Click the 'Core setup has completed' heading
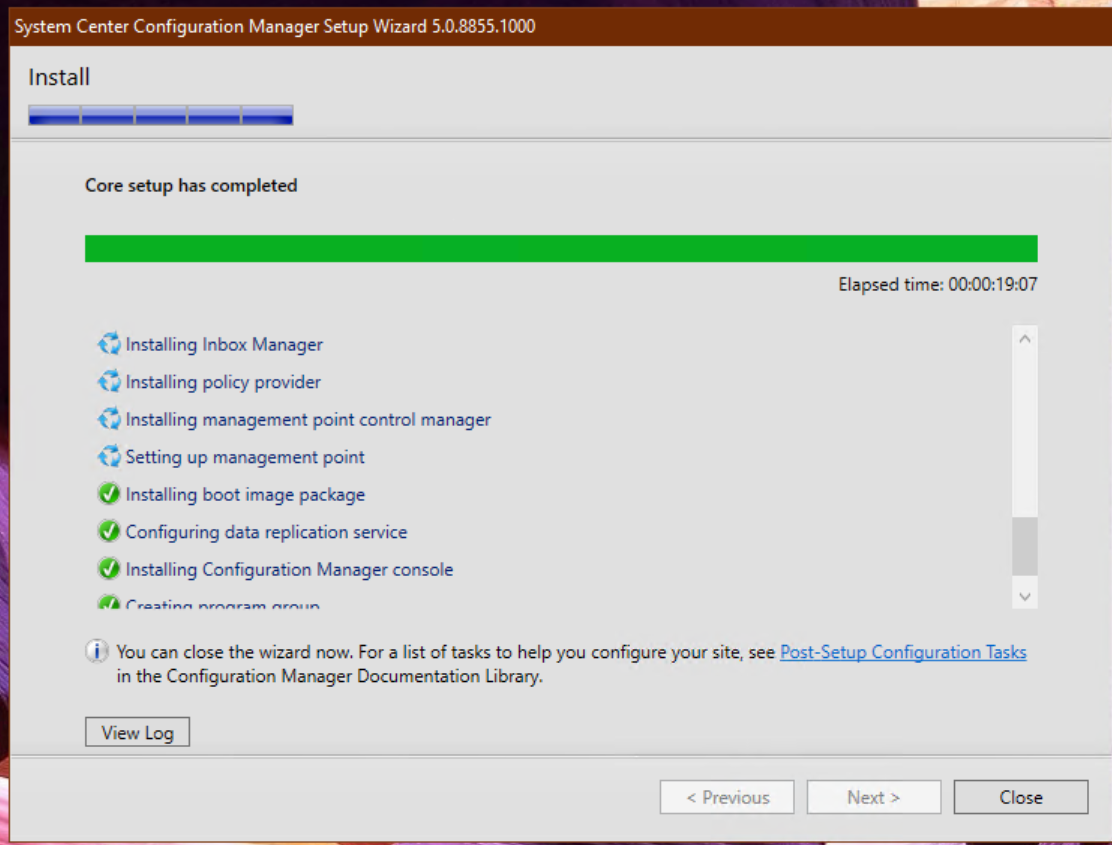1112x845 pixels. [x=191, y=186]
